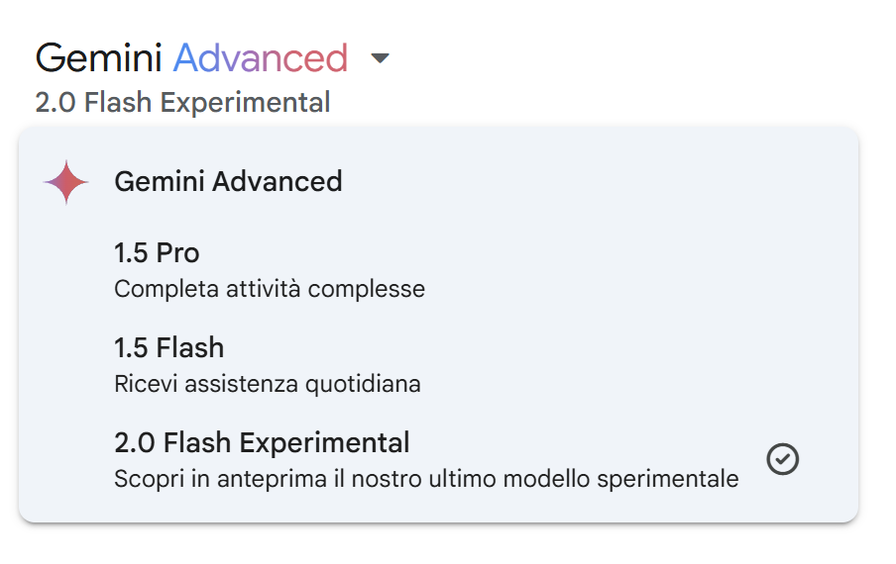The image size is (896, 564).
Task: Click "Ricevi assistenza quotidiana" description
Action: [267, 384]
